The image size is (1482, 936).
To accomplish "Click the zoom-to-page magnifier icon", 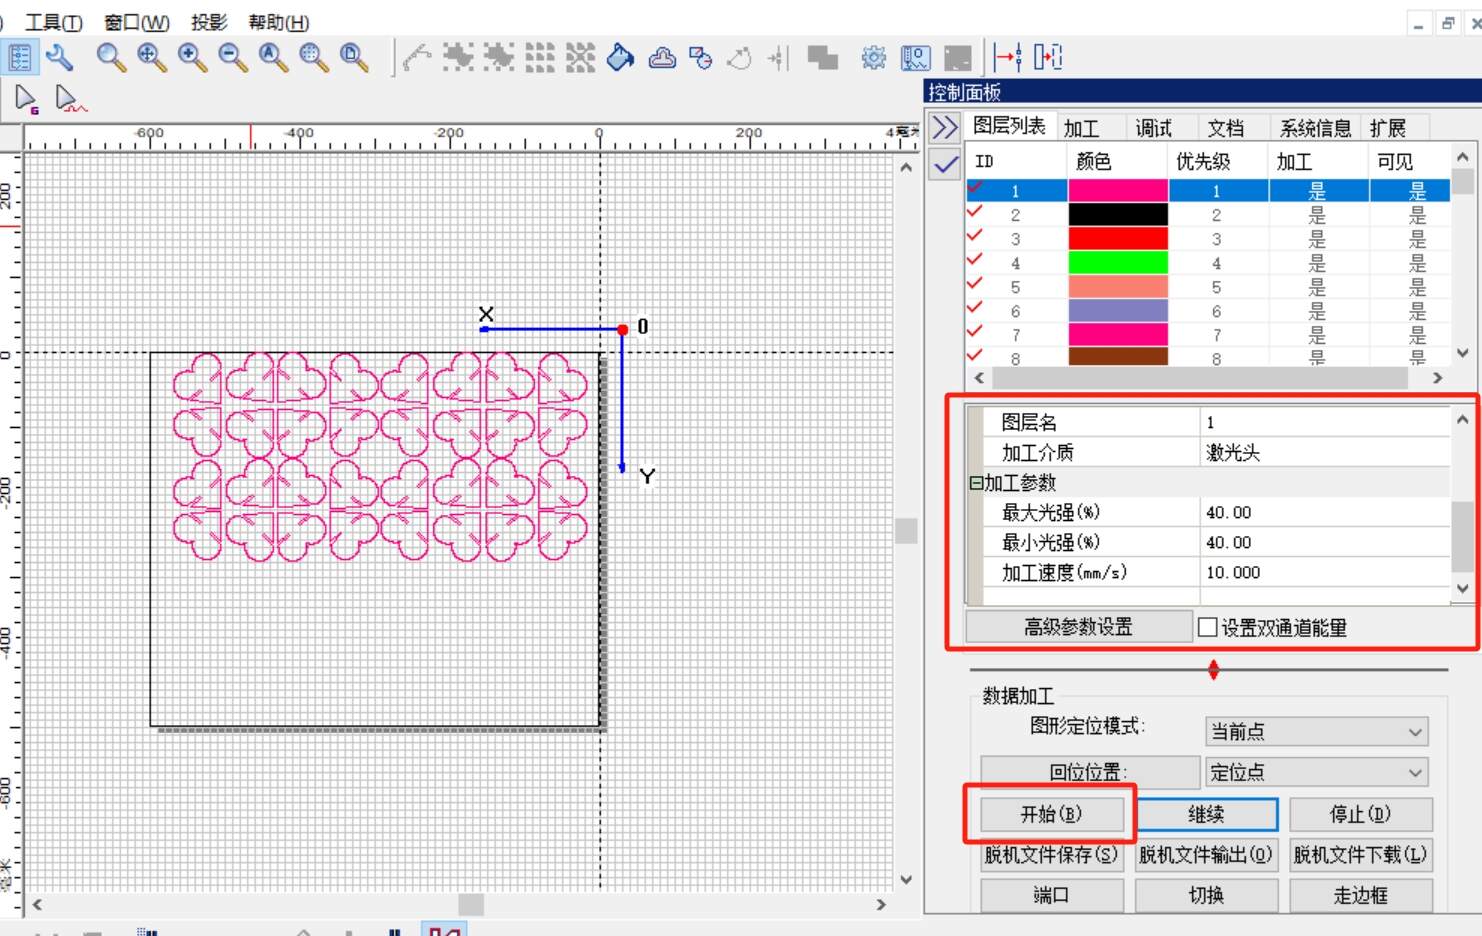I will tap(354, 57).
